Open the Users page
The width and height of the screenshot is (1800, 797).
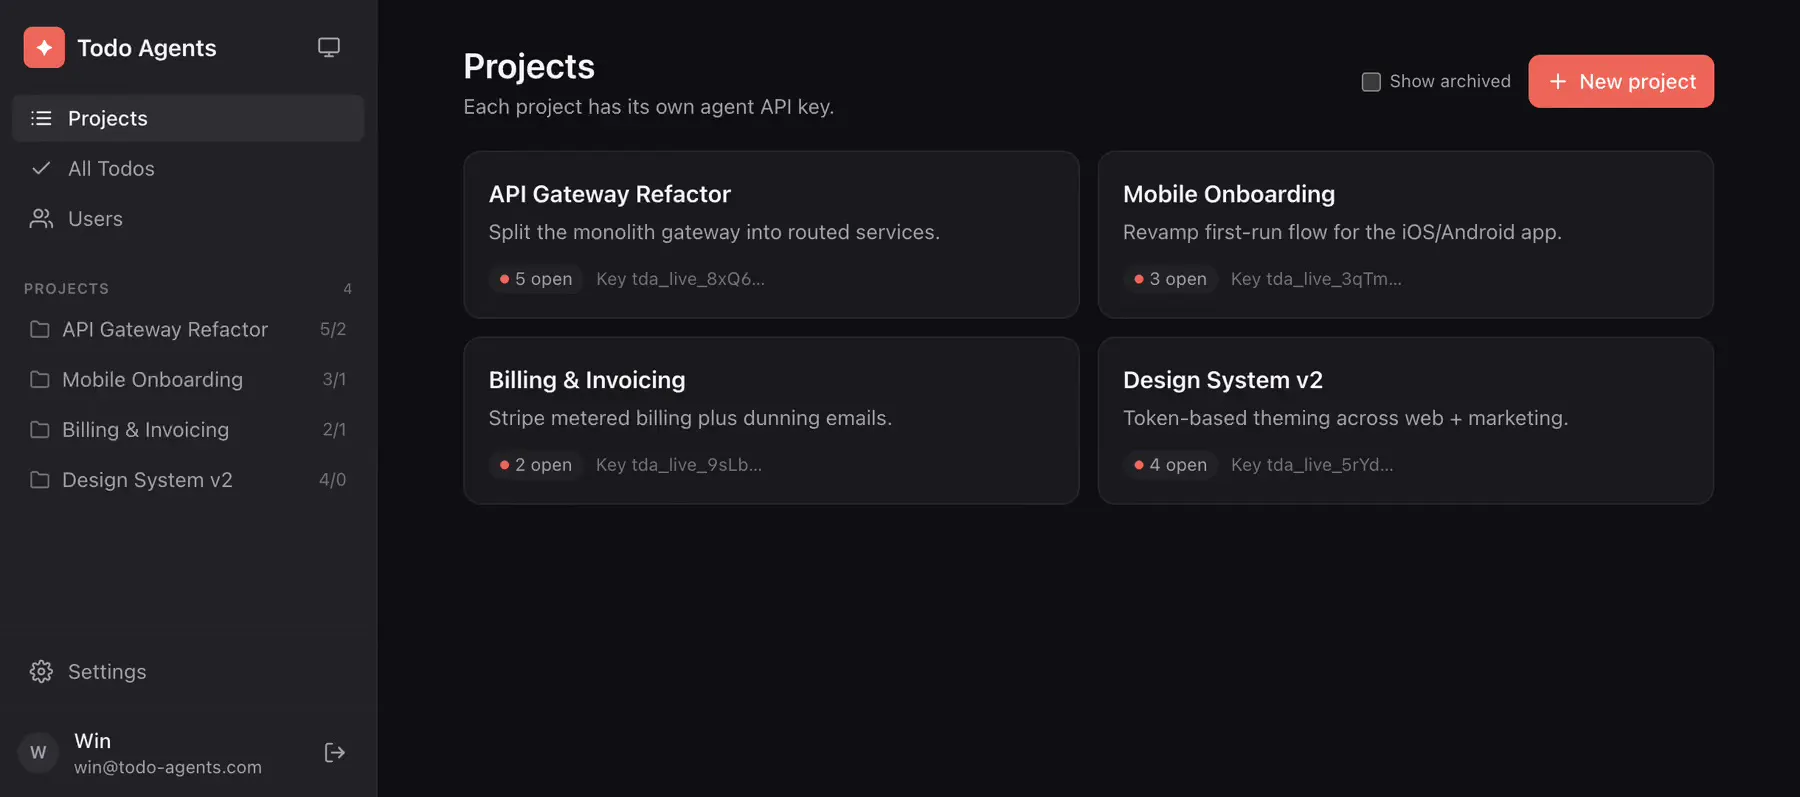pyautogui.click(x=188, y=218)
